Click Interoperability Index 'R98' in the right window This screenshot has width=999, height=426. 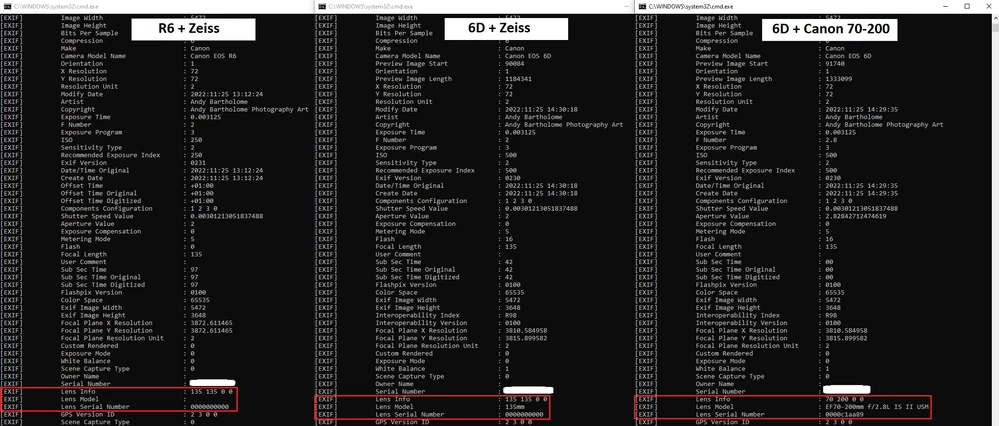click(831, 316)
